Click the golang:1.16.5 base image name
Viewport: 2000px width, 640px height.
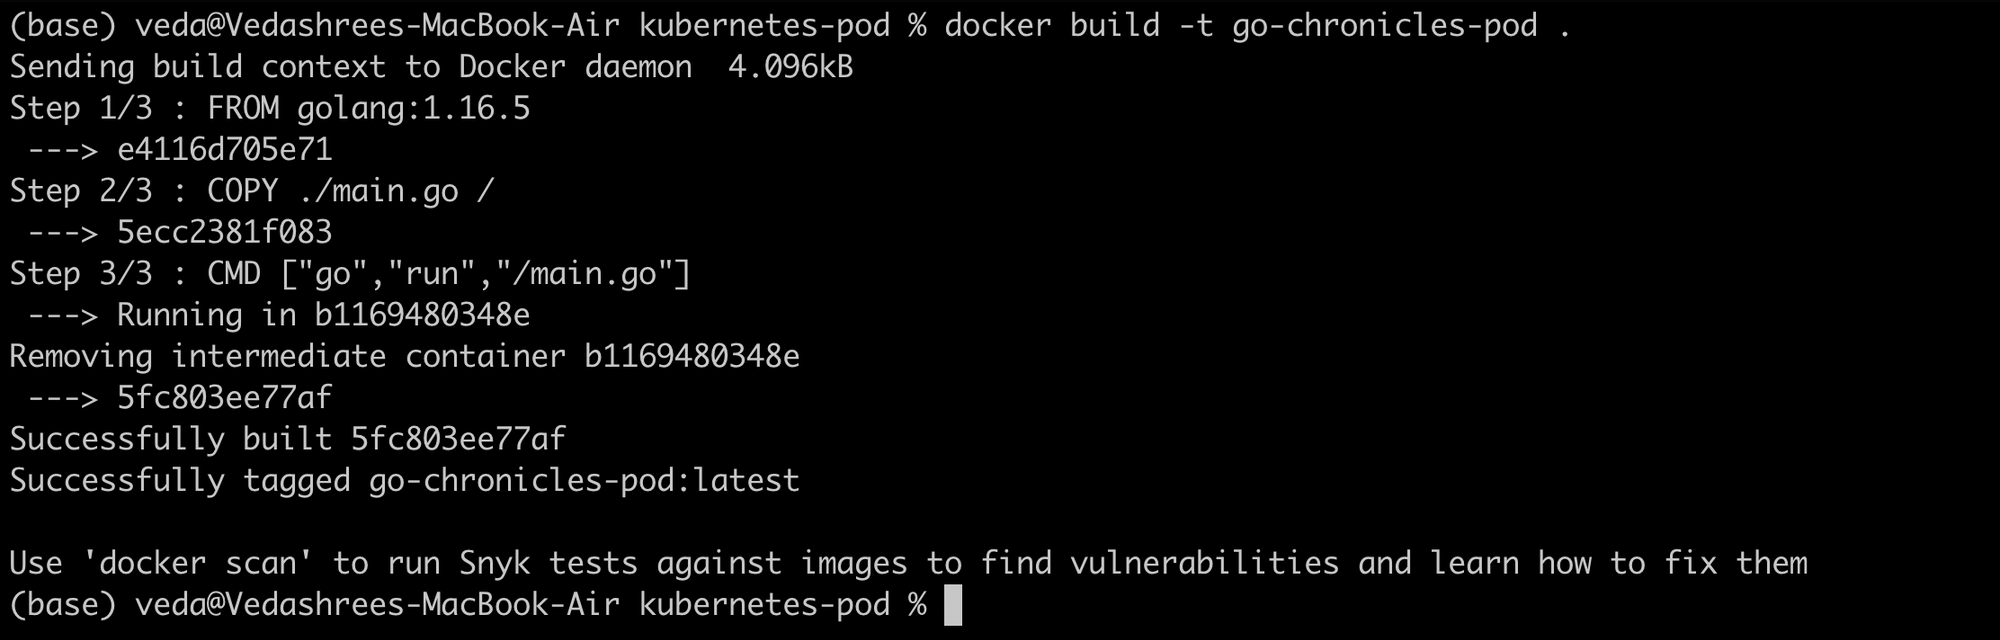click(x=413, y=108)
